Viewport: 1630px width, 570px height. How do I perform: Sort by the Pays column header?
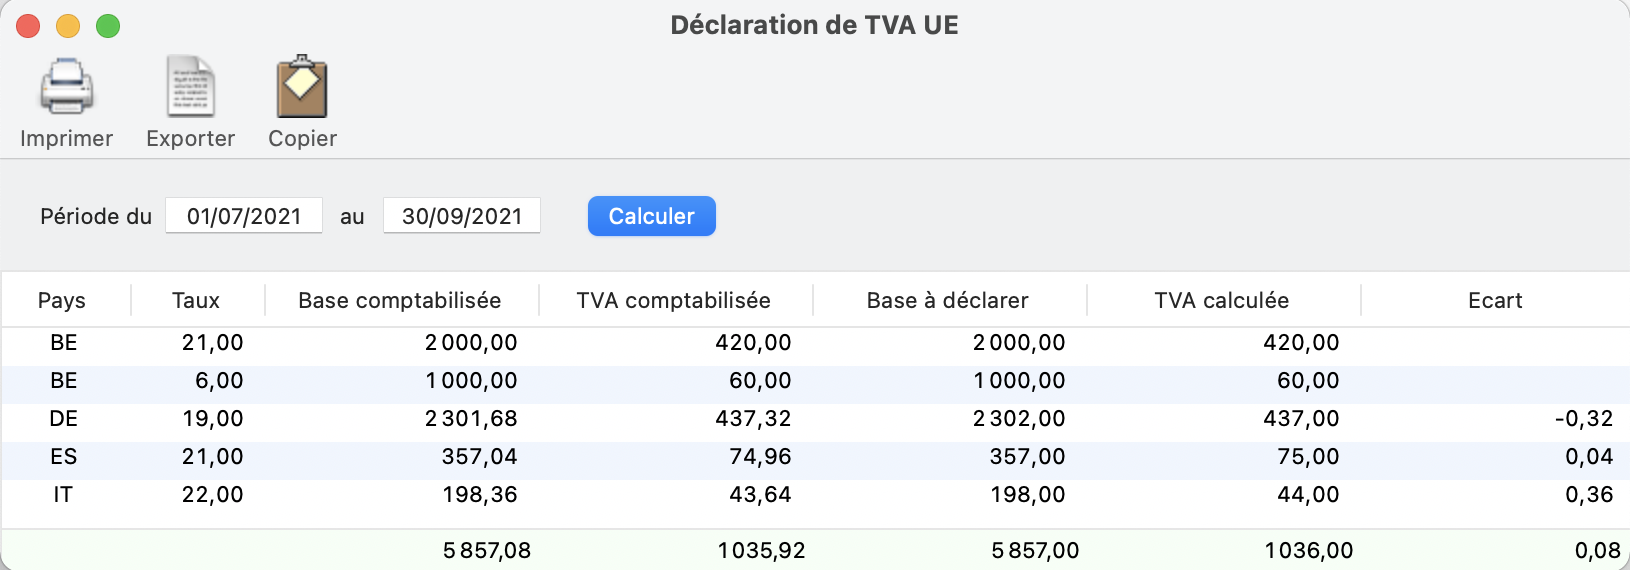click(62, 300)
